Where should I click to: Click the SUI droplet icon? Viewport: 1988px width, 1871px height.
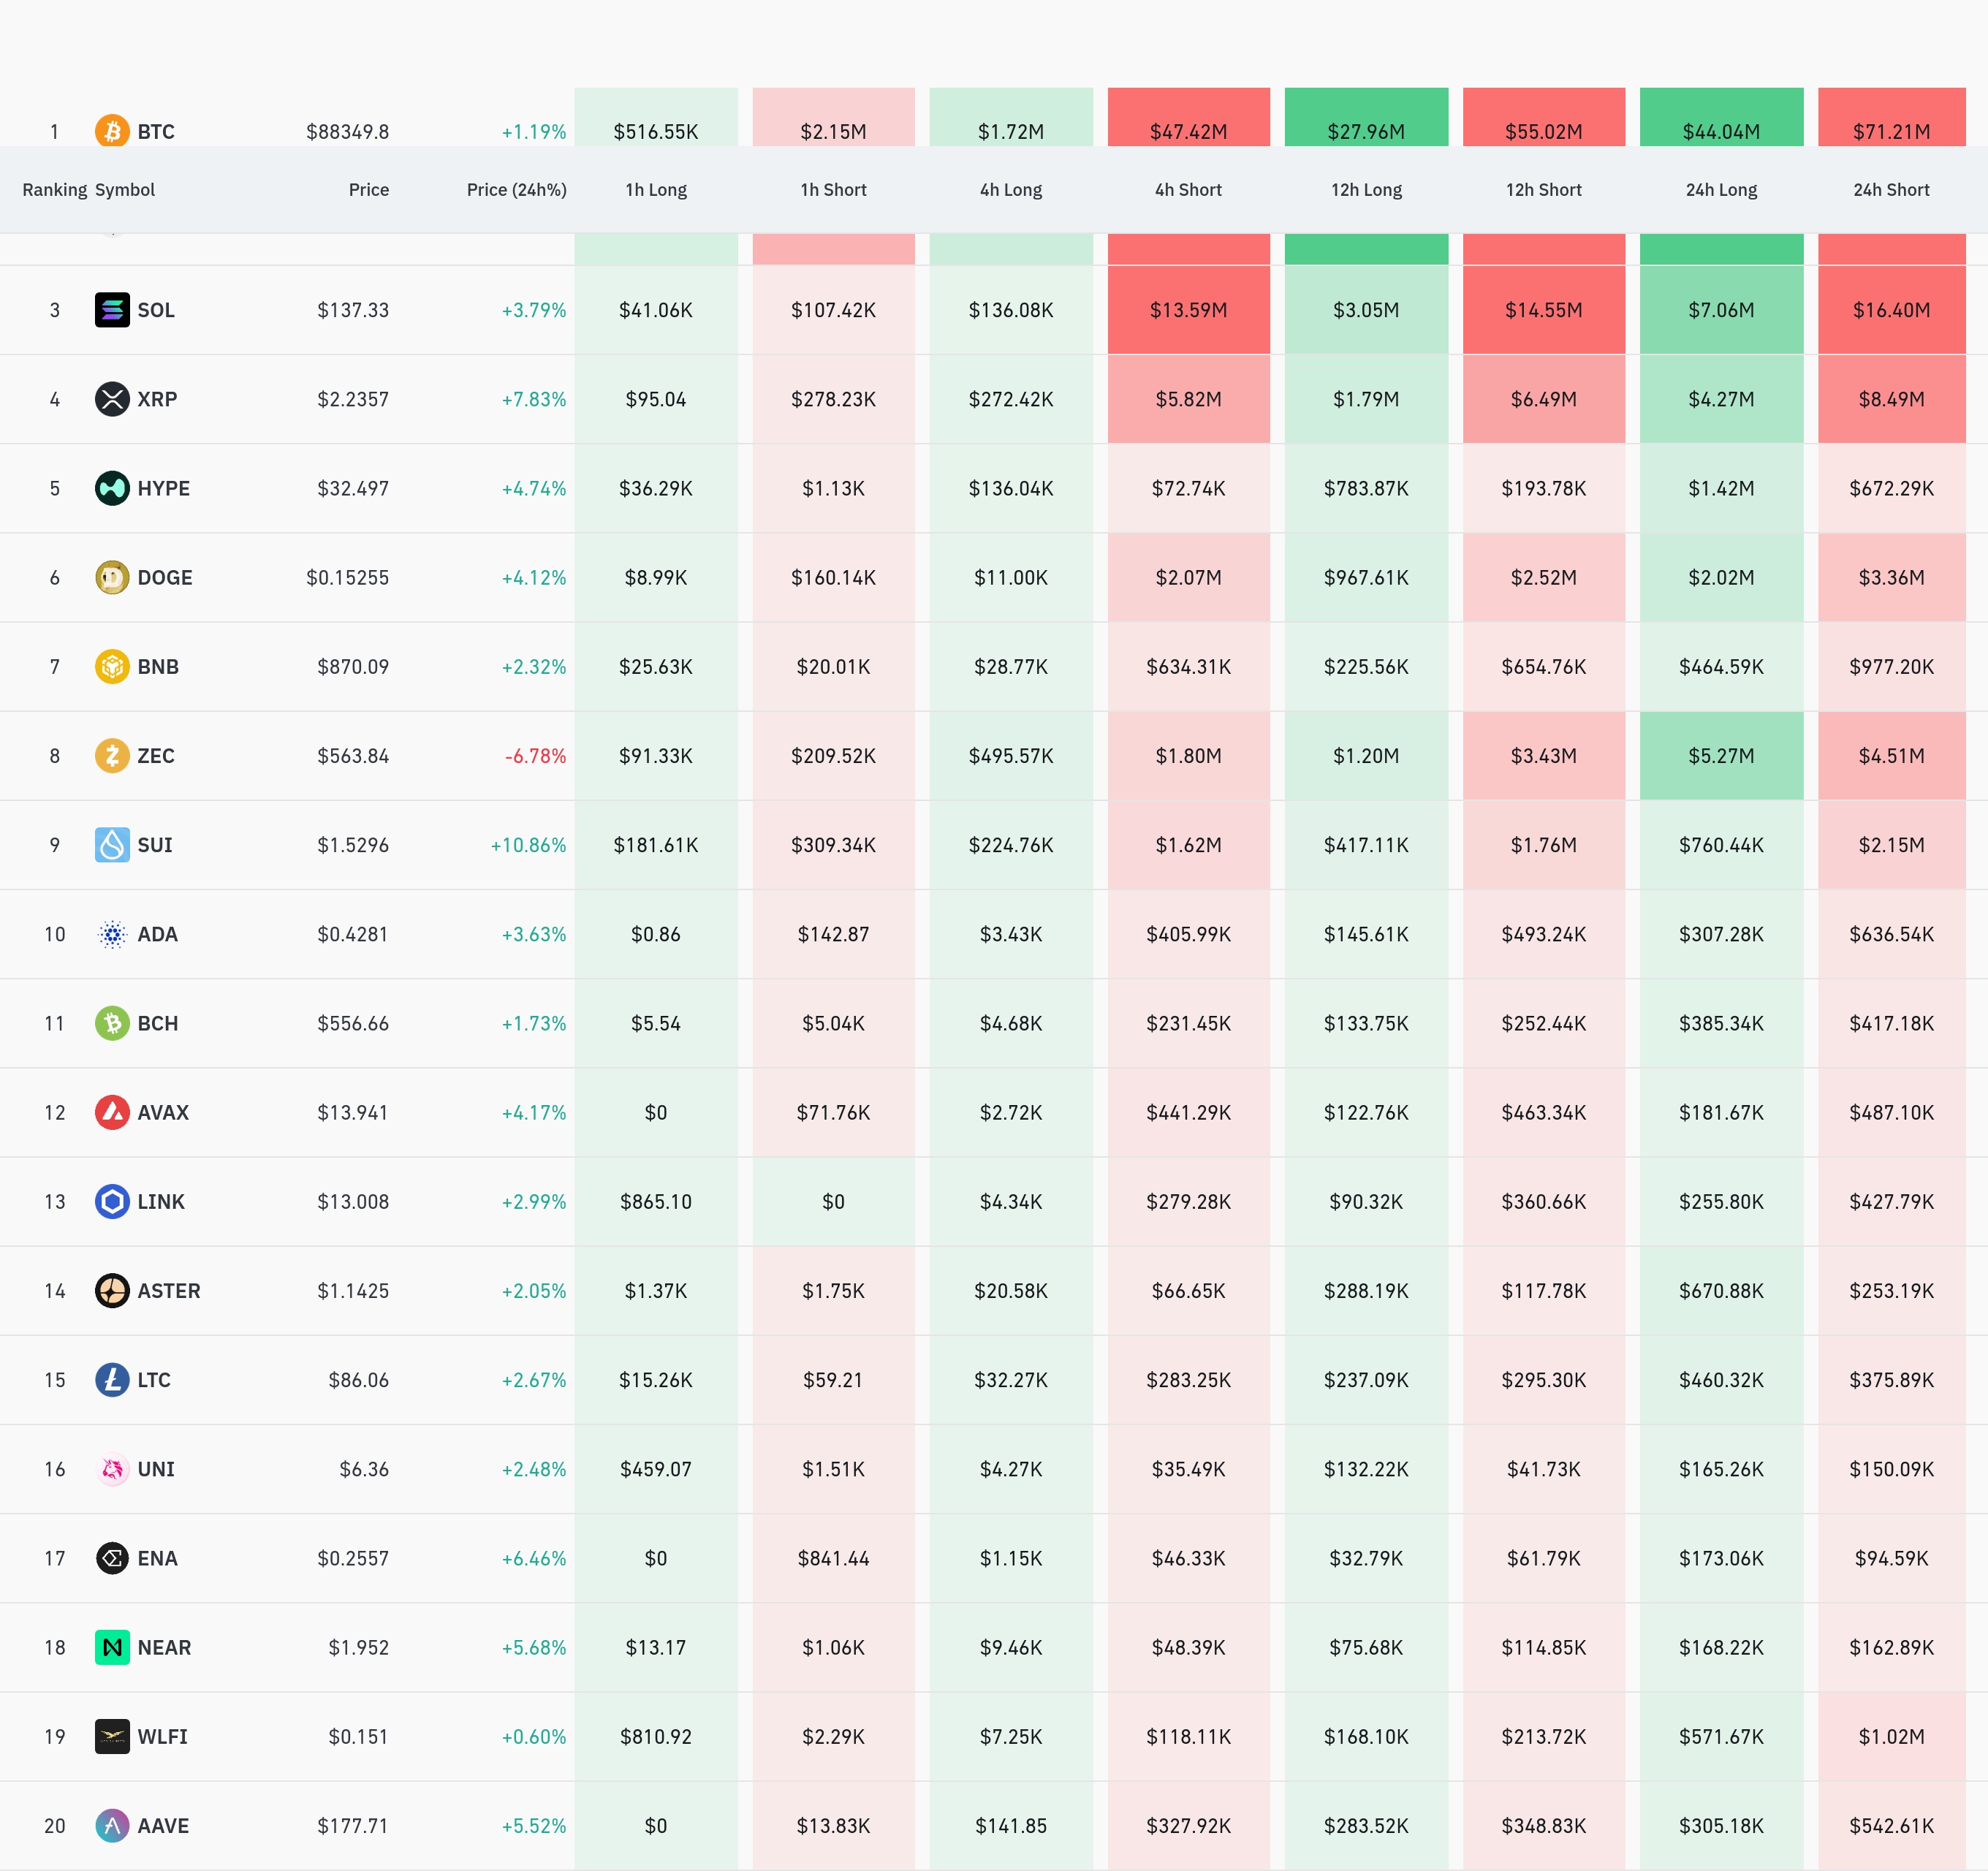112,845
